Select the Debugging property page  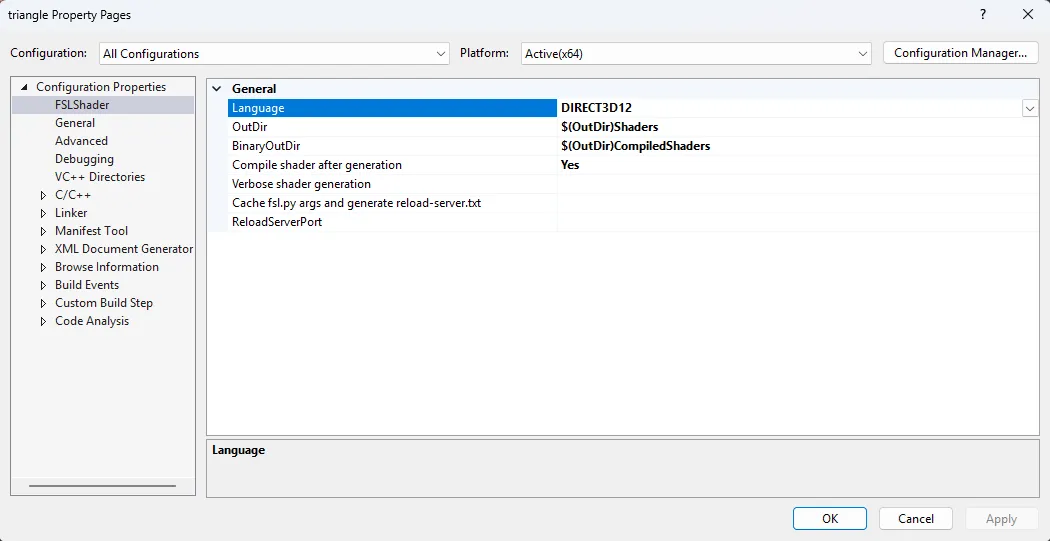[x=84, y=159]
